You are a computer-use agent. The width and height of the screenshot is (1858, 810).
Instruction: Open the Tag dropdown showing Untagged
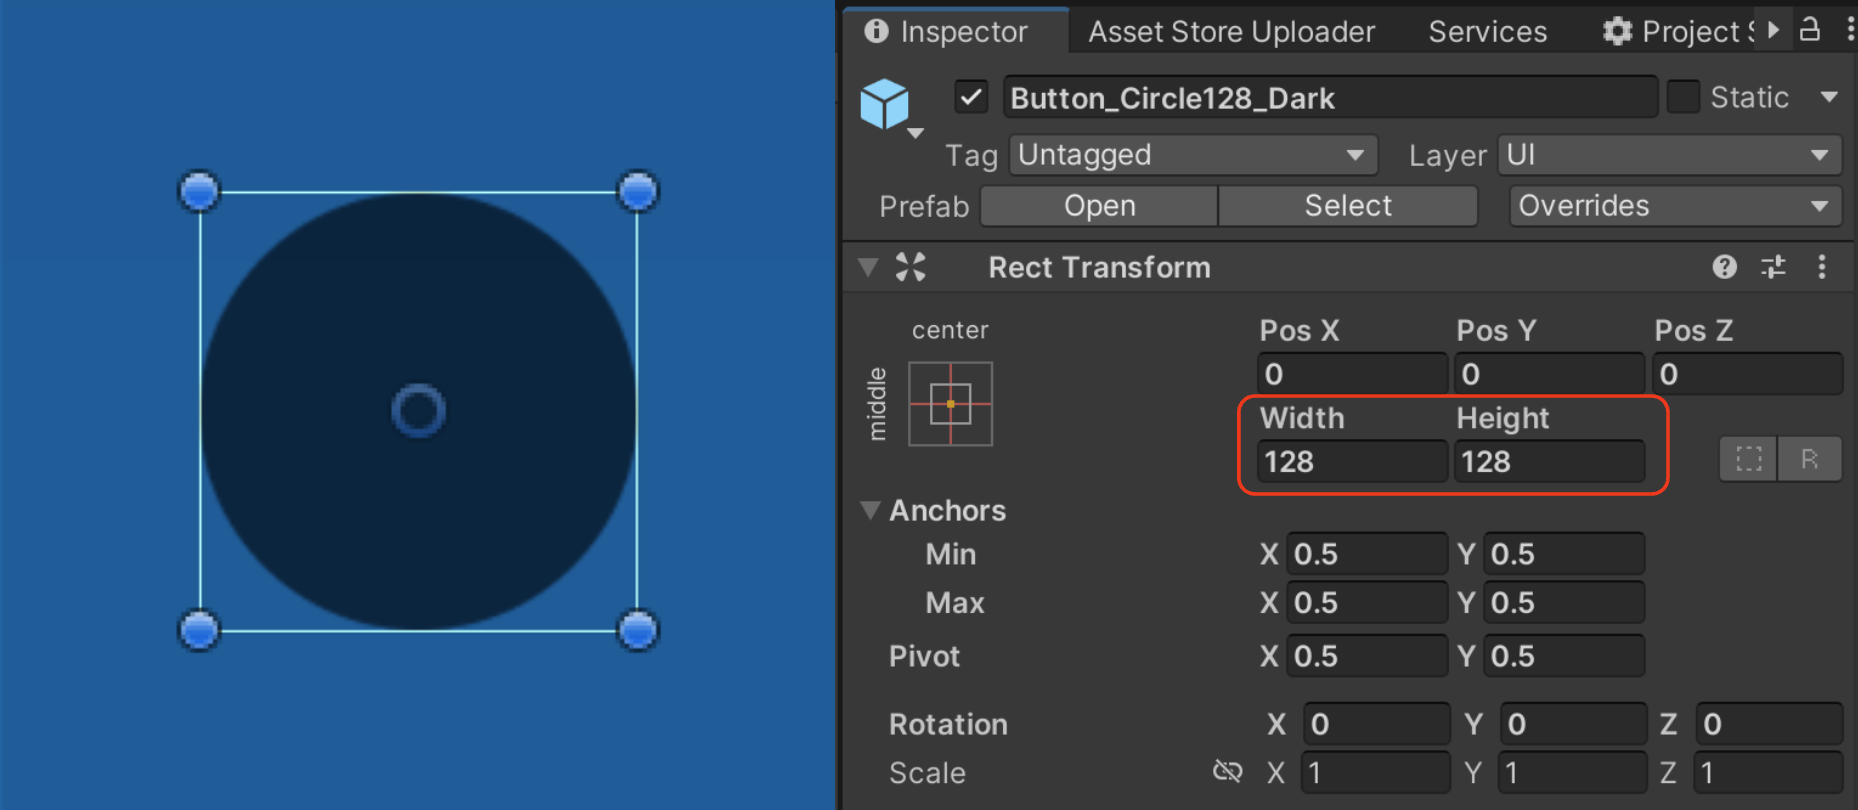[1193, 155]
